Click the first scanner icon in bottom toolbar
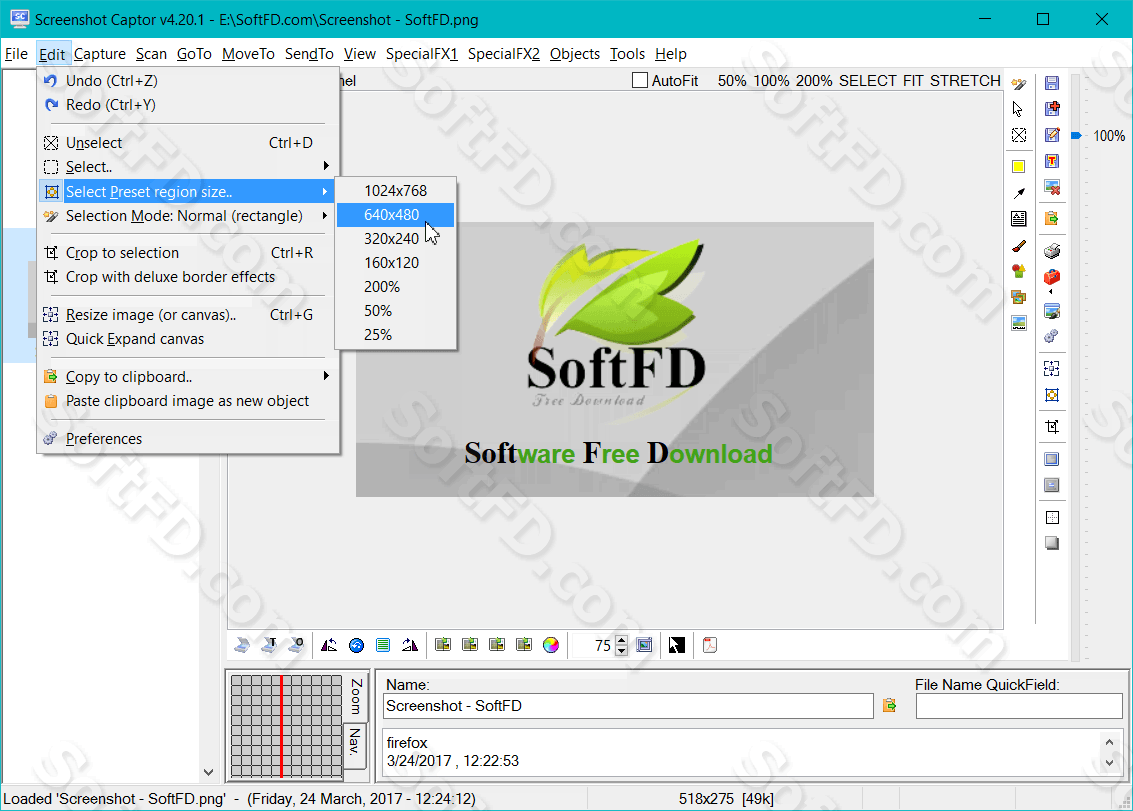 [242, 645]
